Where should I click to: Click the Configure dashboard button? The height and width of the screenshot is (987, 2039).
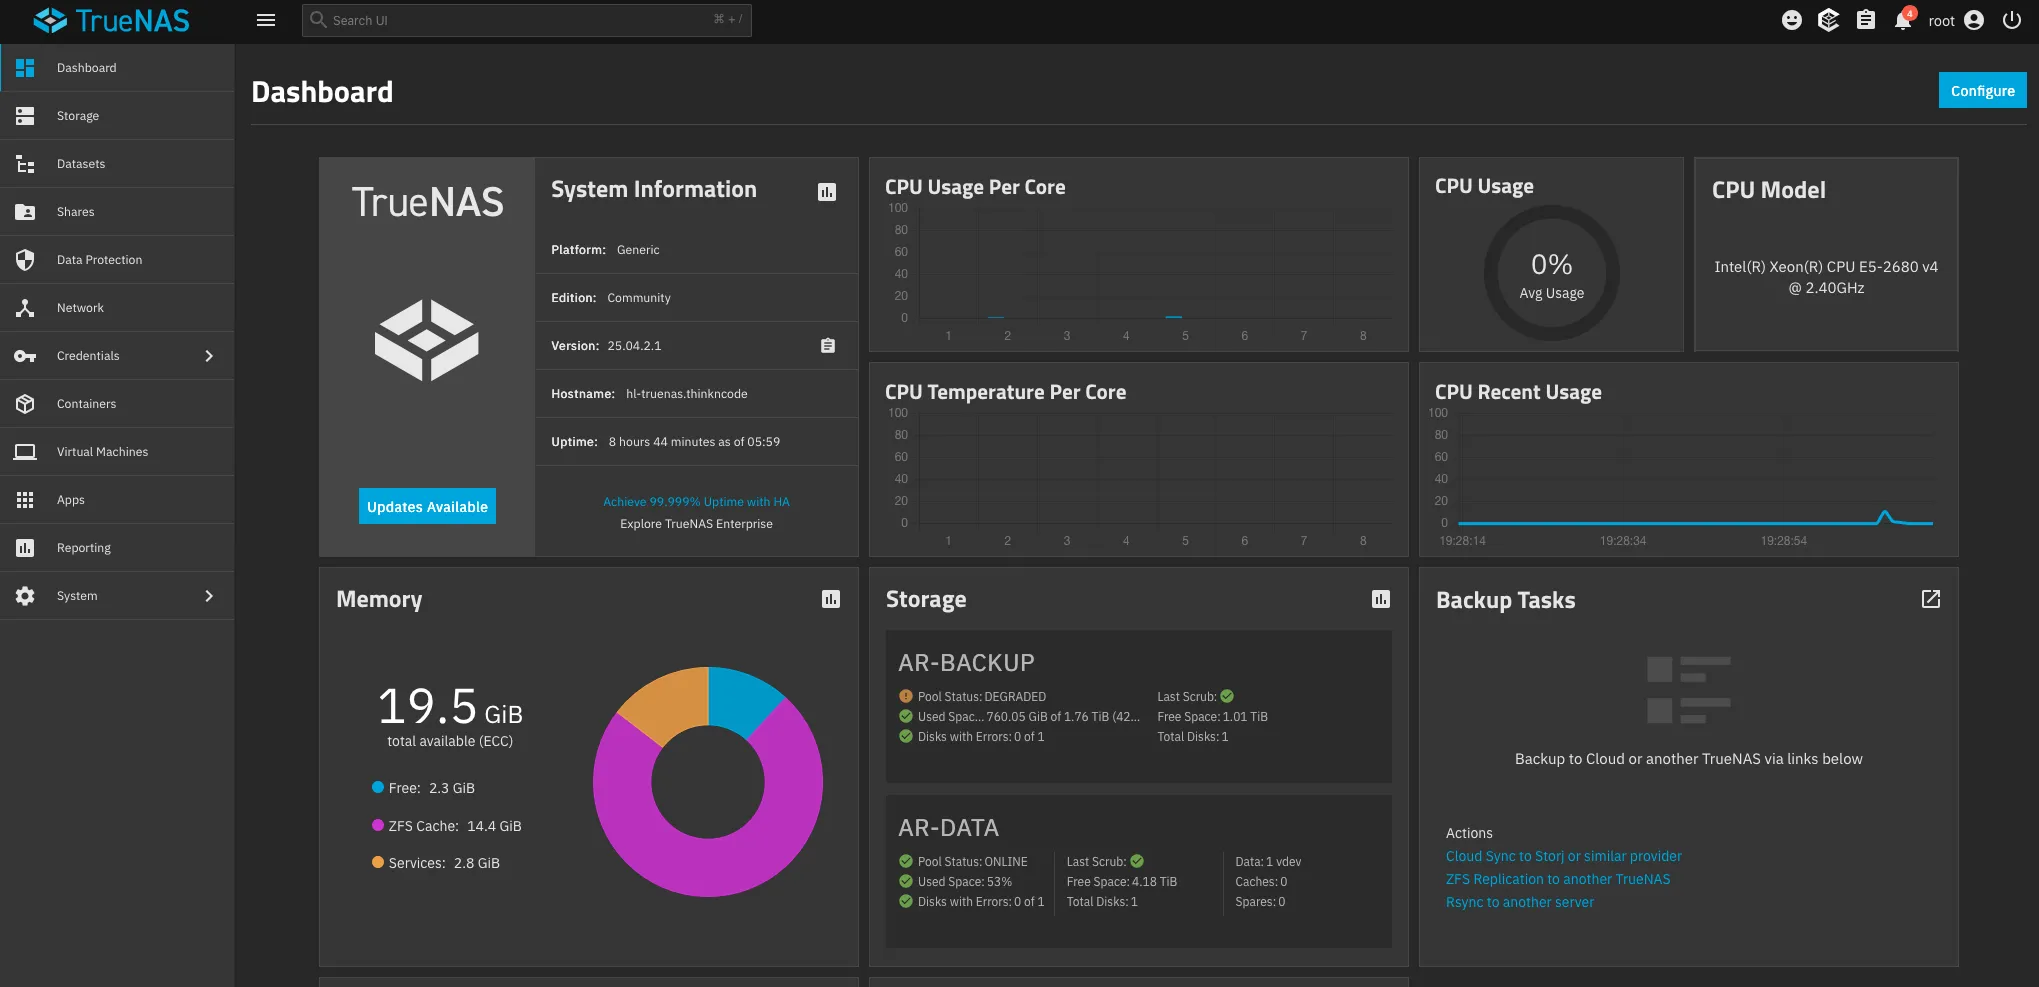(1982, 90)
